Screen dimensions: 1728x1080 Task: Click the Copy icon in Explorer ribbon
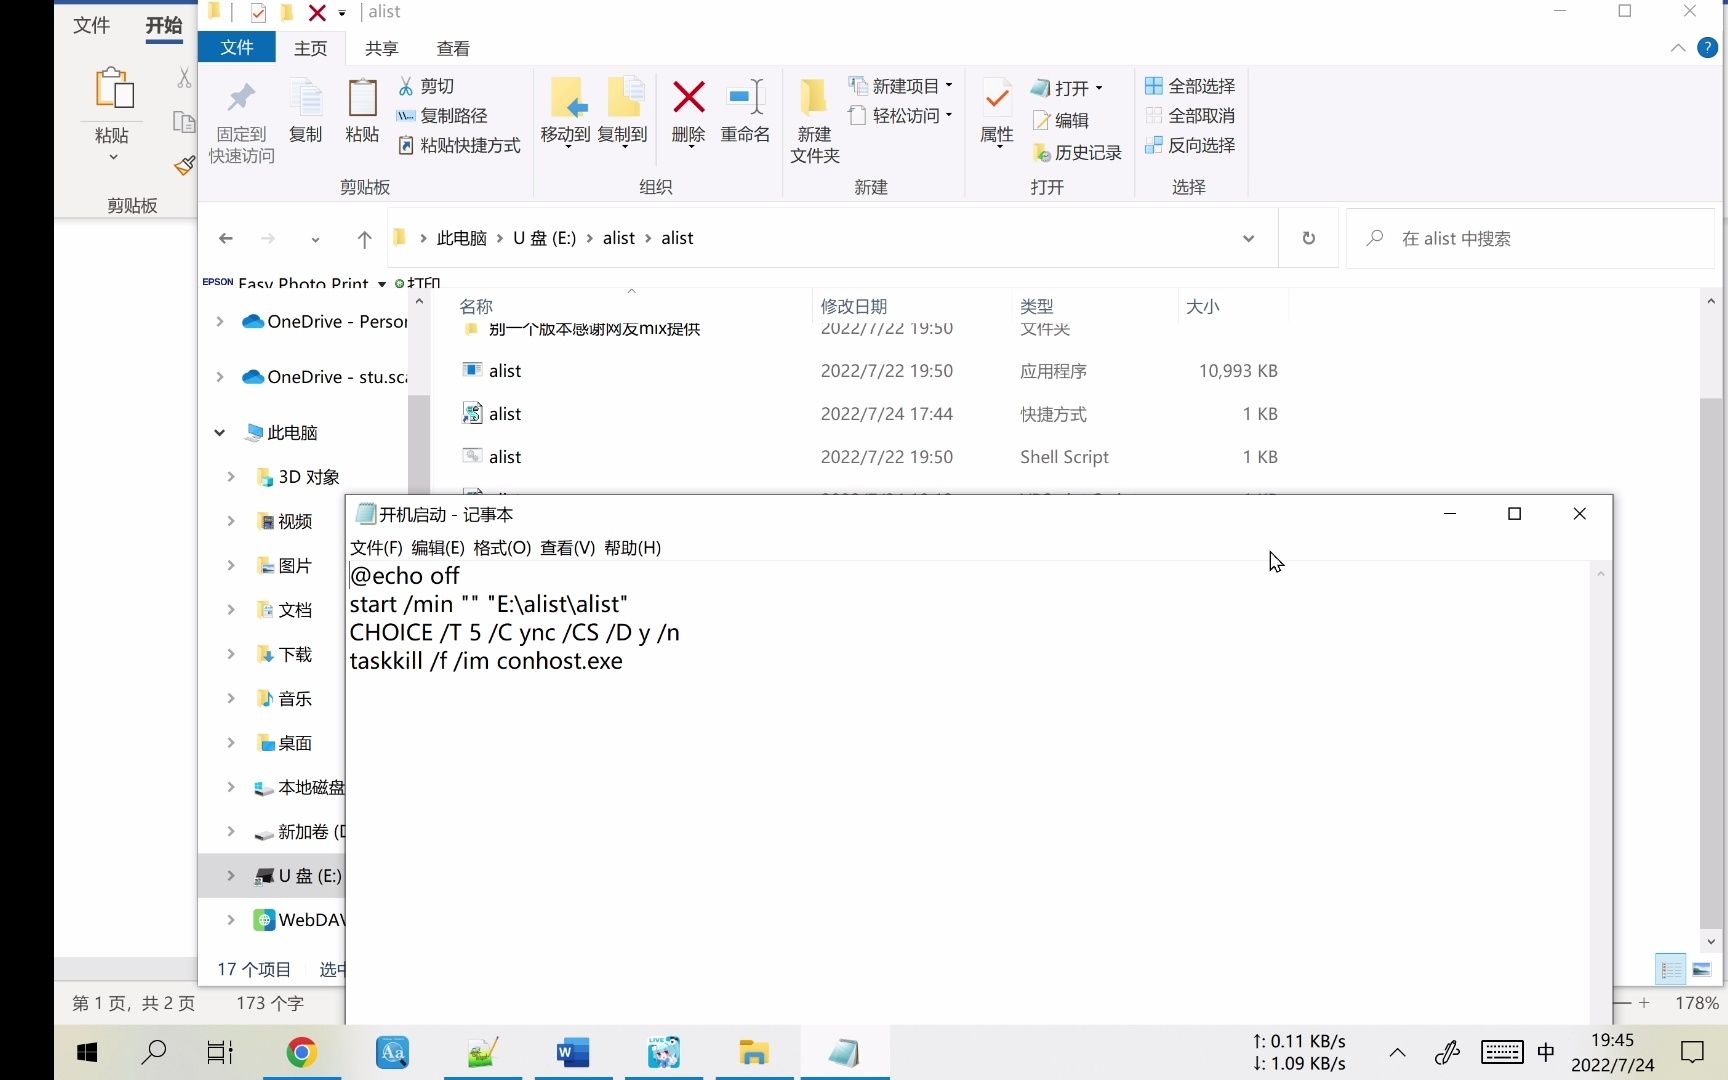[305, 99]
